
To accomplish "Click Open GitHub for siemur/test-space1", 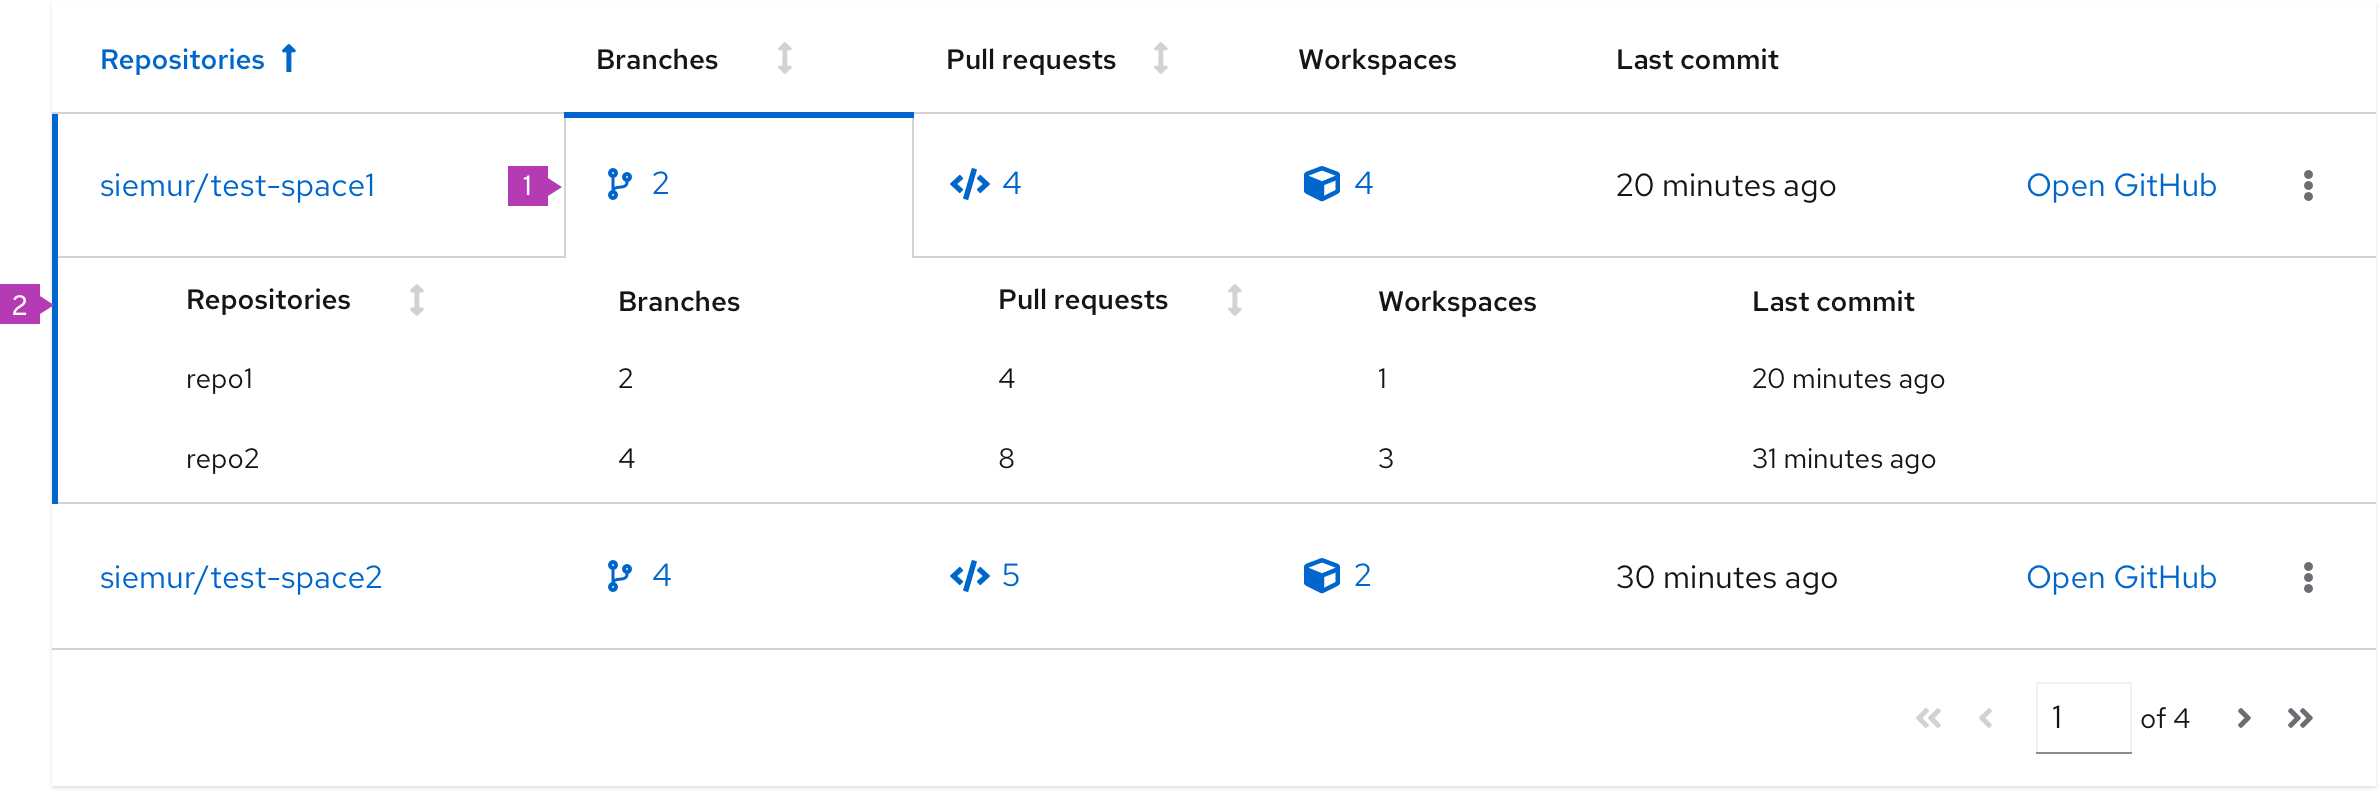I will pyautogui.click(x=2121, y=185).
